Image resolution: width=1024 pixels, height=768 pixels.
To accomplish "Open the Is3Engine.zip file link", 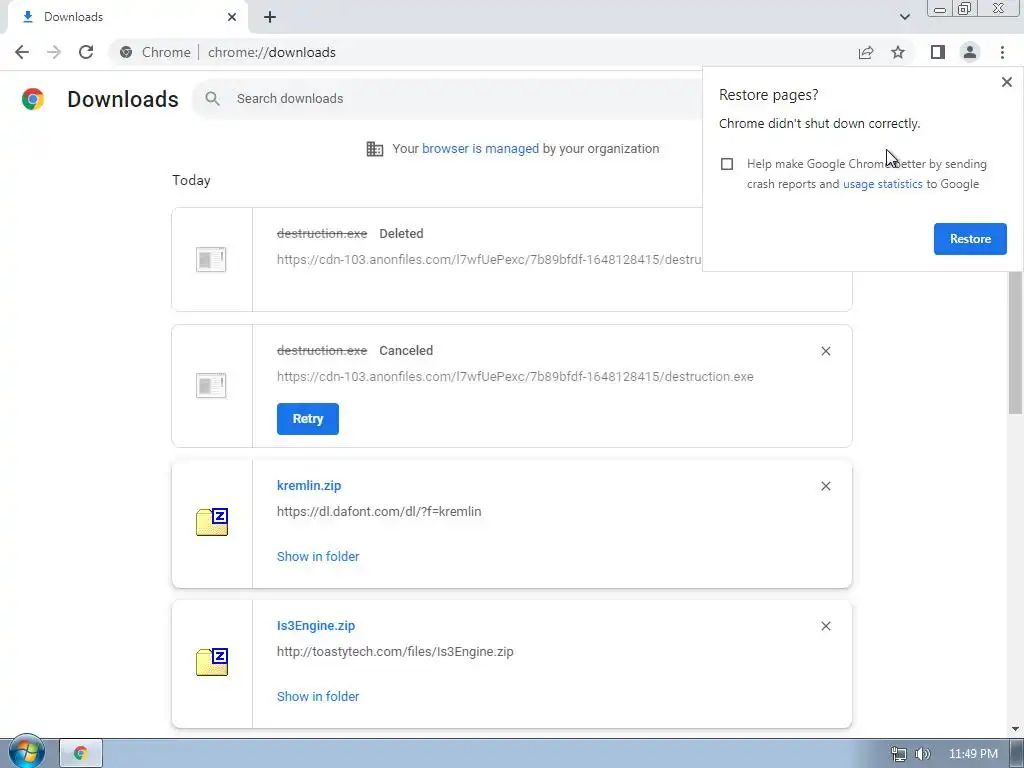I will [316, 626].
